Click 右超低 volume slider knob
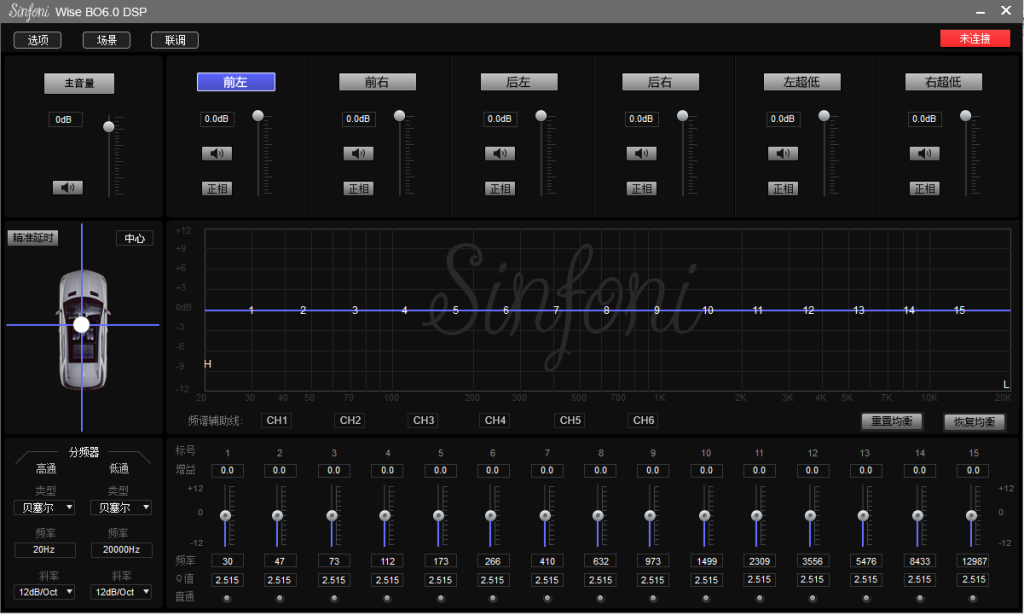Image resolution: width=1024 pixels, height=615 pixels. 965,116
